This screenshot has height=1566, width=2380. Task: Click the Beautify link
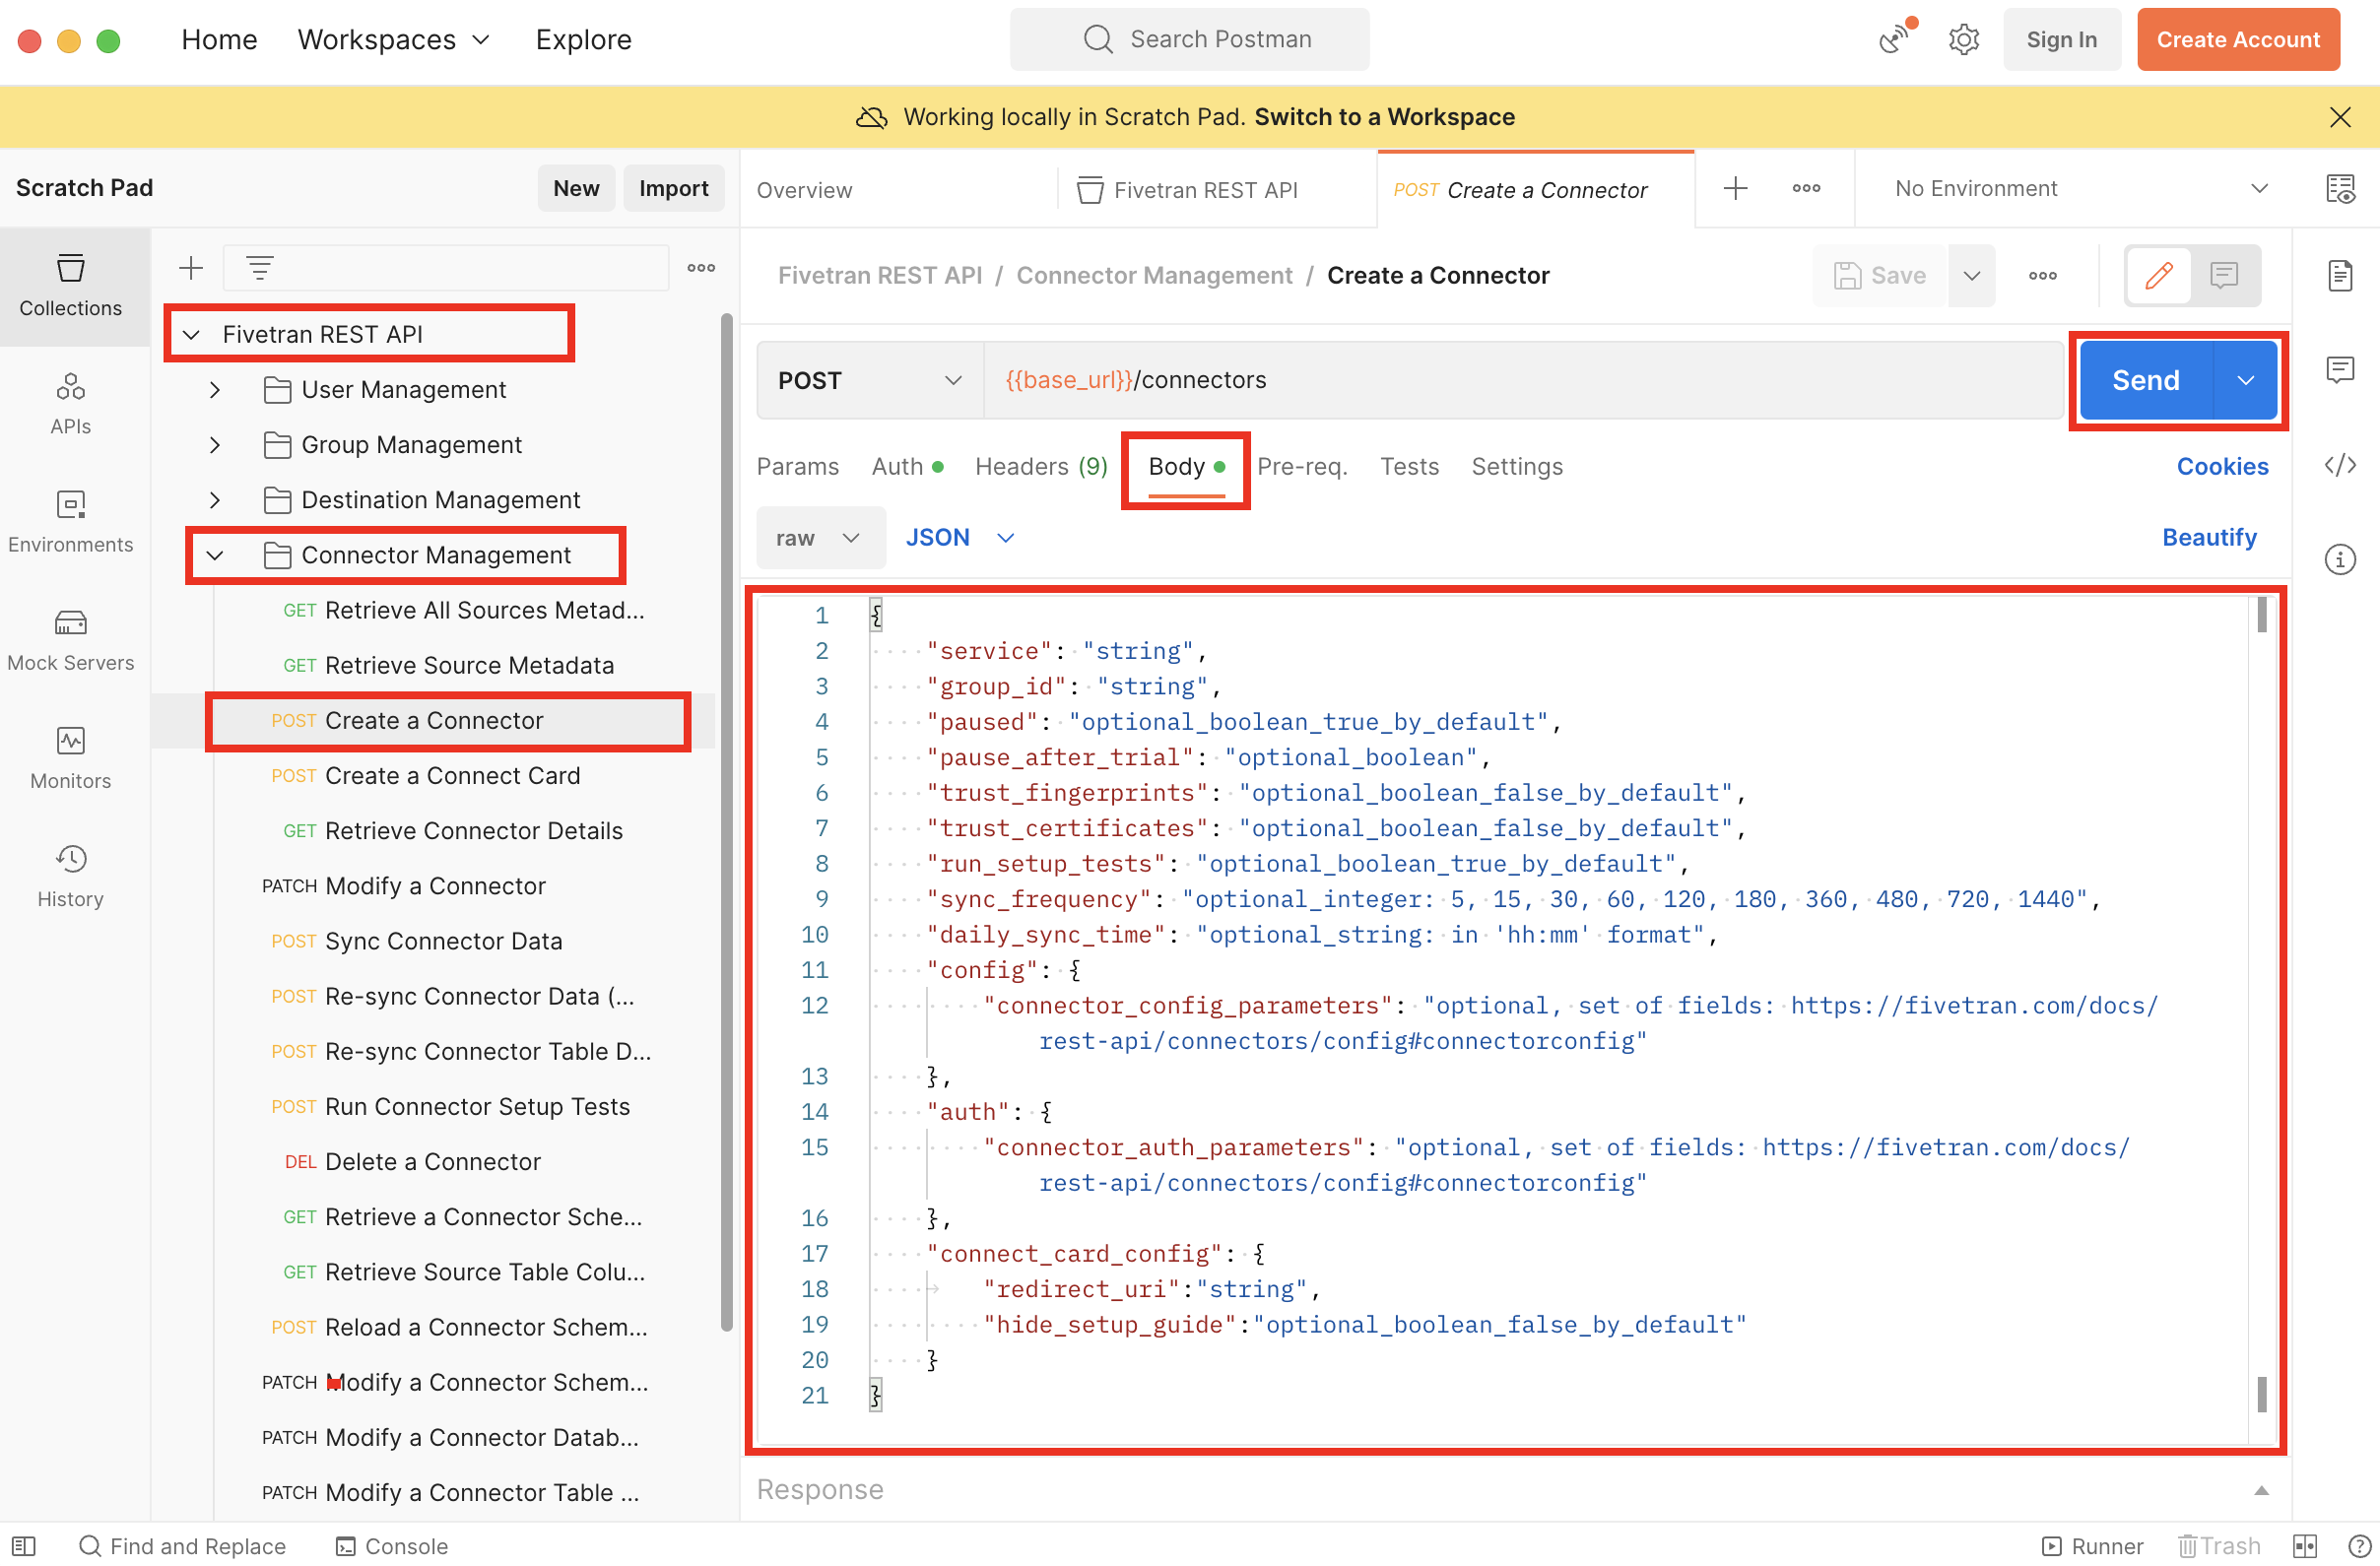click(2208, 537)
